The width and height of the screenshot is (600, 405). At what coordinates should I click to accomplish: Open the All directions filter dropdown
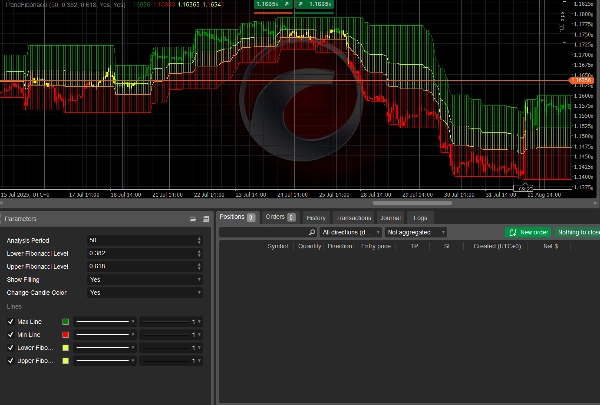coord(351,232)
